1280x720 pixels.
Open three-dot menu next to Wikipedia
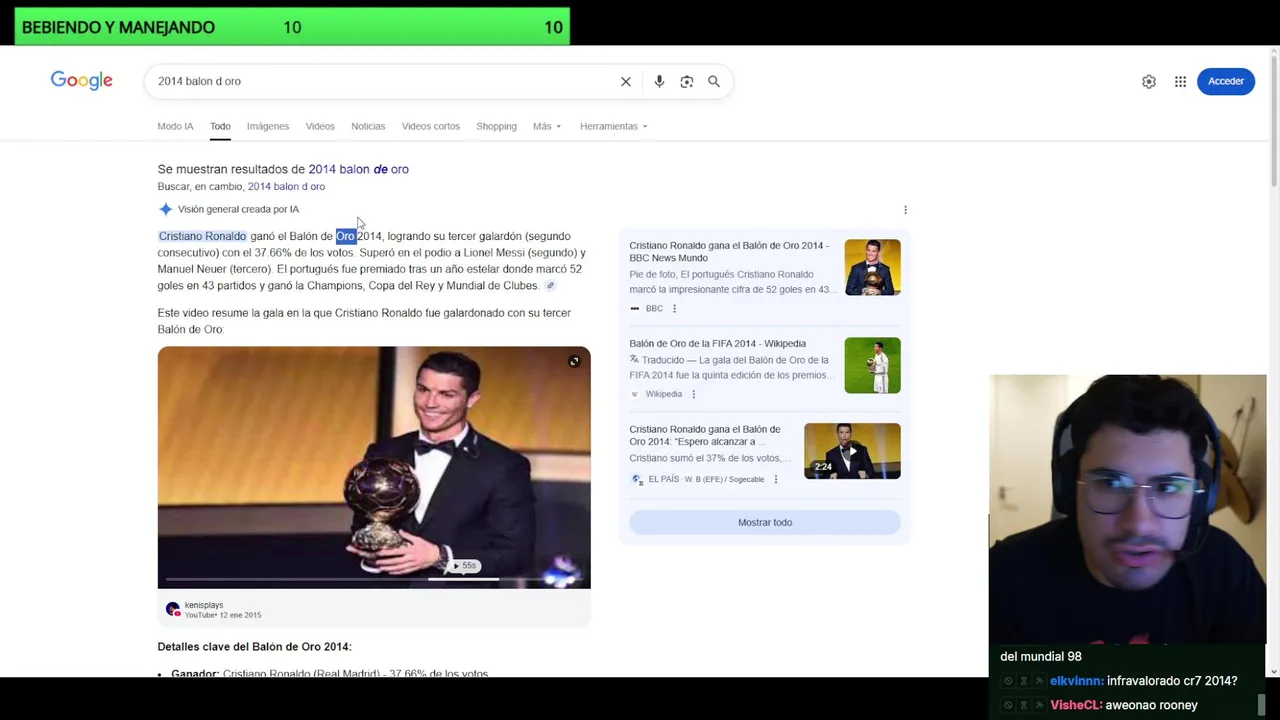[x=693, y=394]
